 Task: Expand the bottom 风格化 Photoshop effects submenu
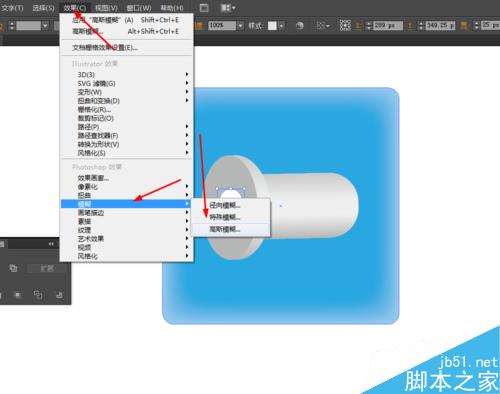coord(126,256)
